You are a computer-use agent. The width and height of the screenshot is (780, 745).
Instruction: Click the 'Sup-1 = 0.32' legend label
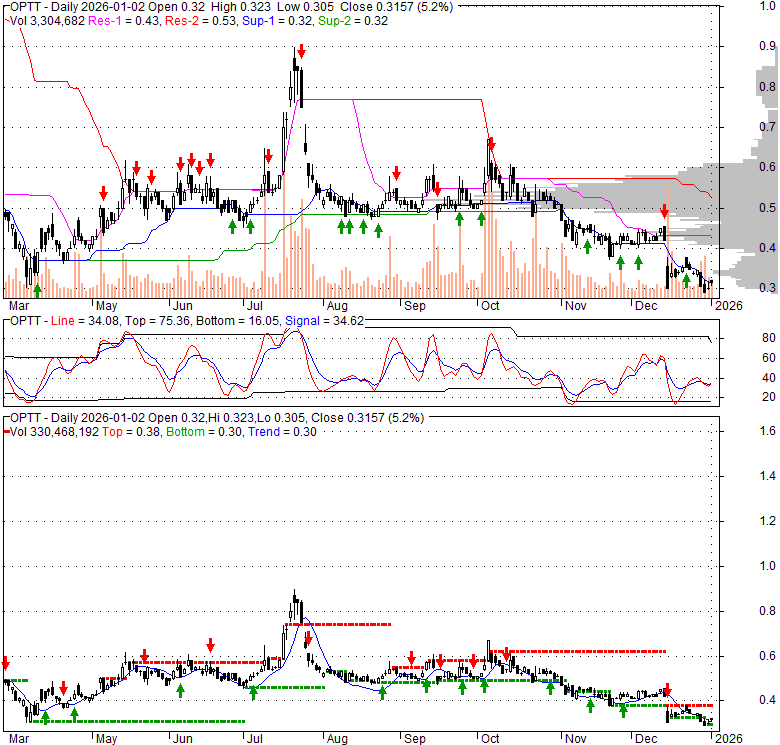click(x=278, y=21)
